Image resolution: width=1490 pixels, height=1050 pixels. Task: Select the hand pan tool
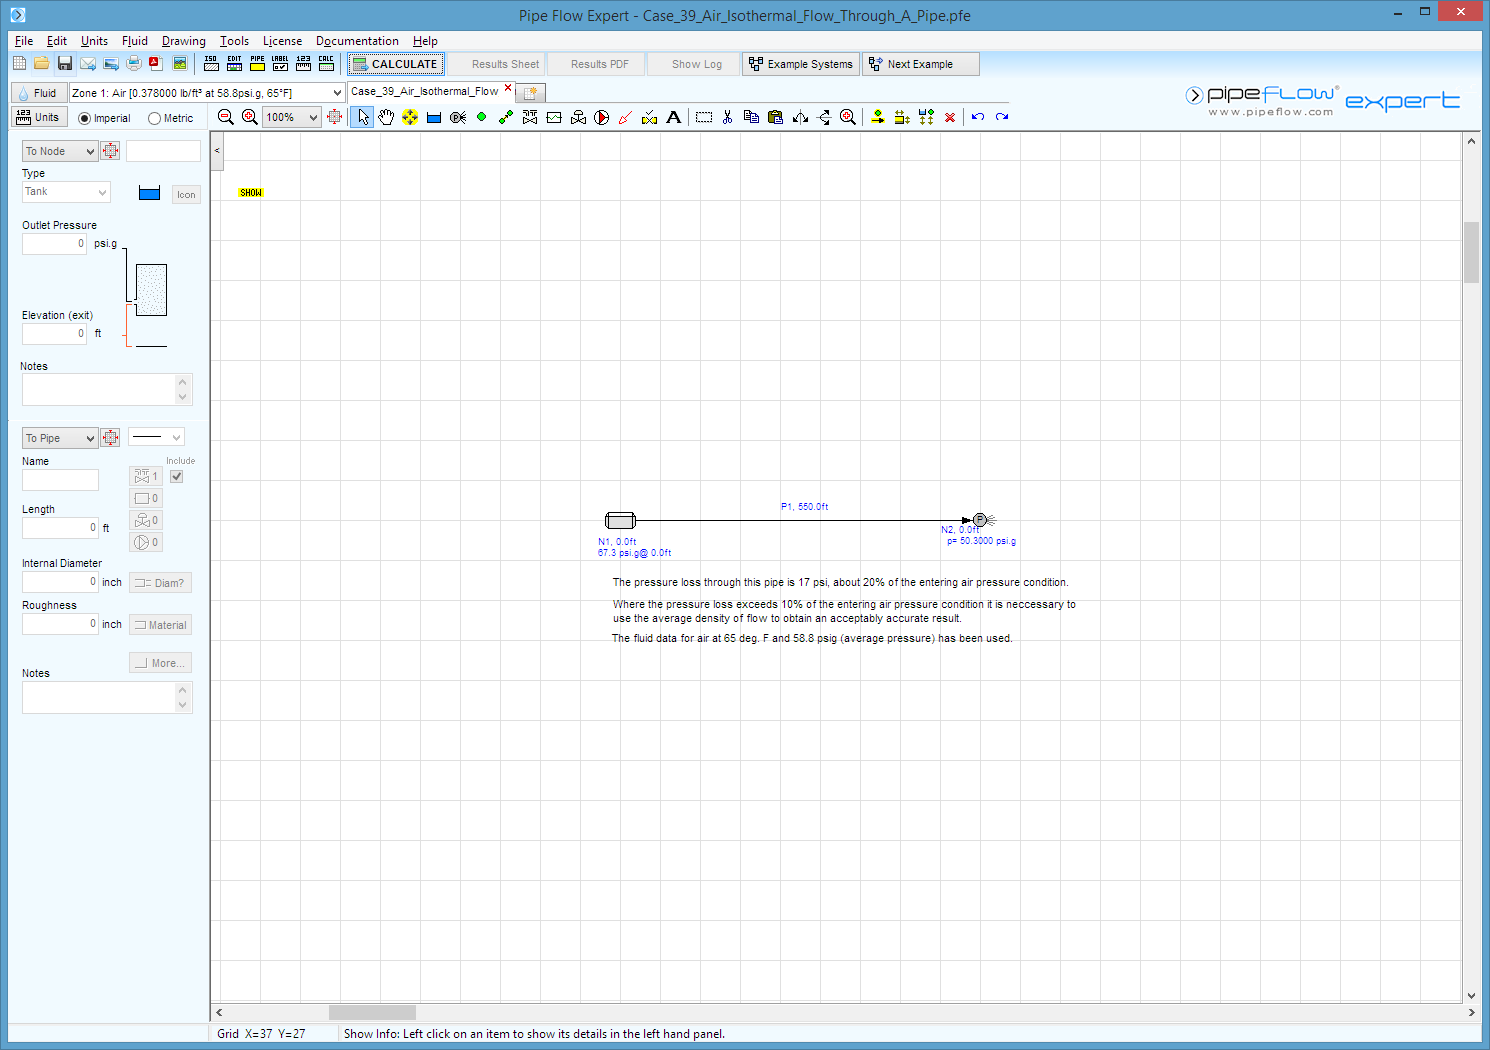pyautogui.click(x=386, y=117)
